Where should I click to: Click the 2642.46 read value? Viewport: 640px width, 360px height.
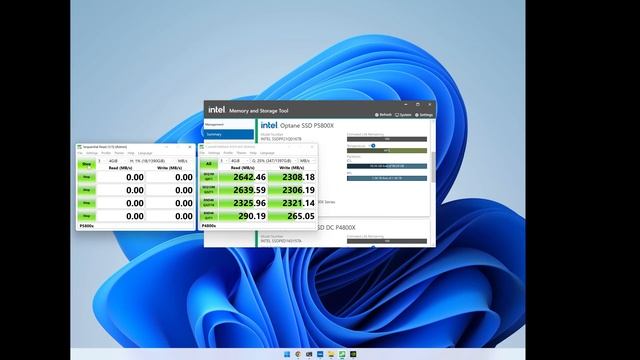pos(243,177)
